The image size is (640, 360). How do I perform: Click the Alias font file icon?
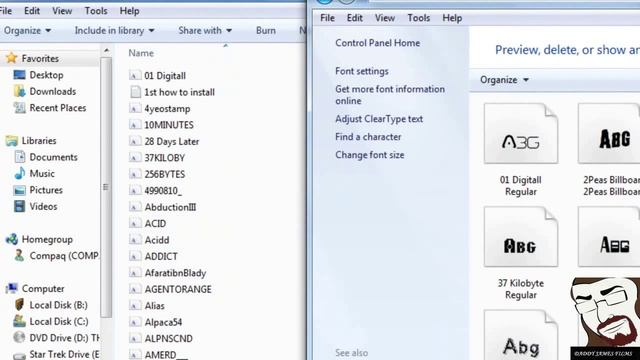135,305
